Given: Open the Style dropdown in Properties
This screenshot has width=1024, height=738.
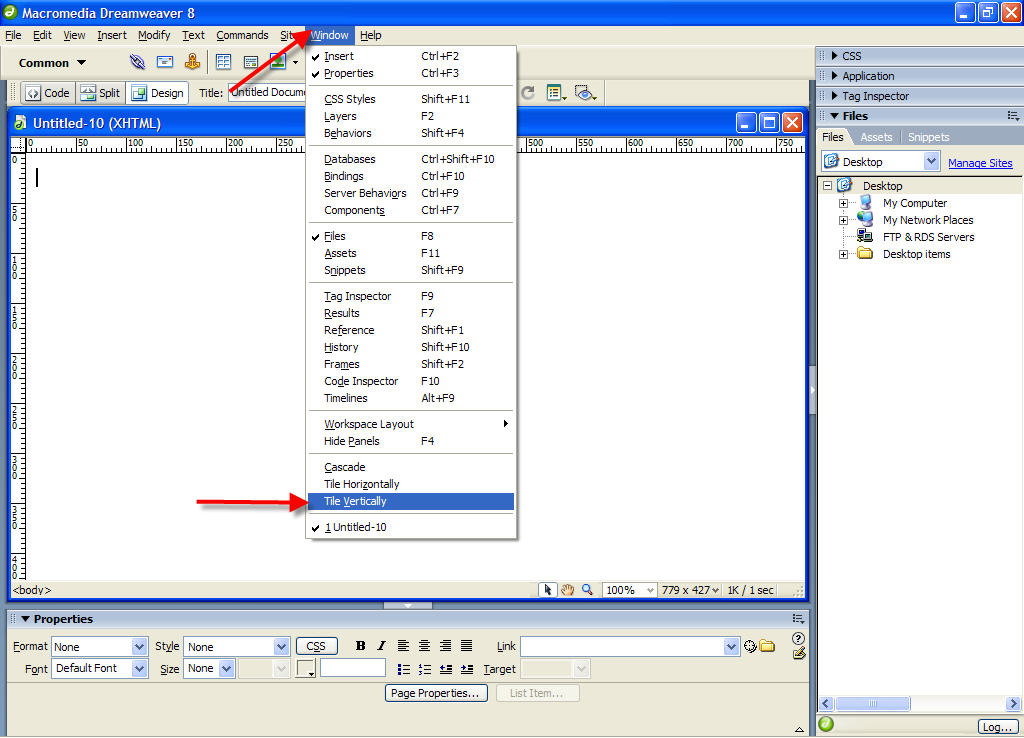Looking at the screenshot, I should pos(281,647).
